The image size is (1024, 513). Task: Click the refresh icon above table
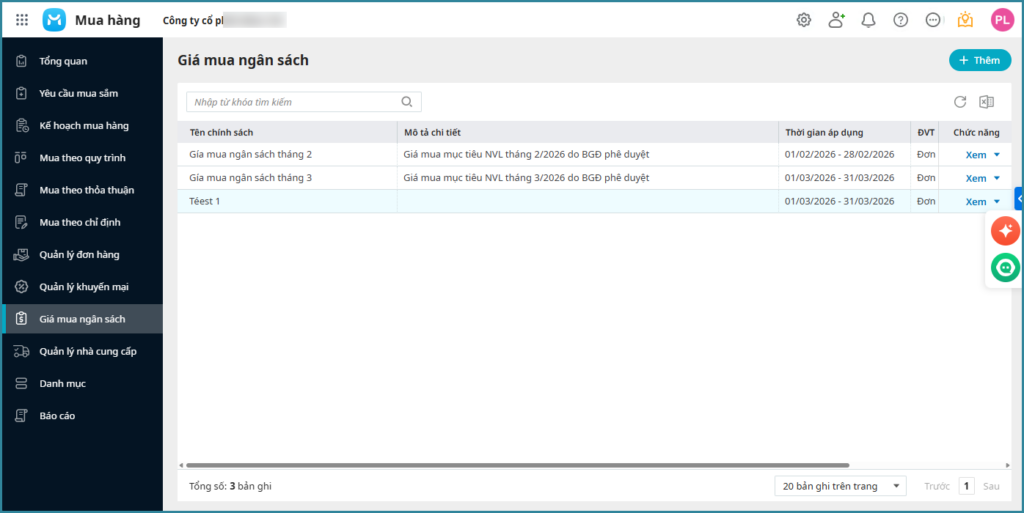[x=960, y=102]
